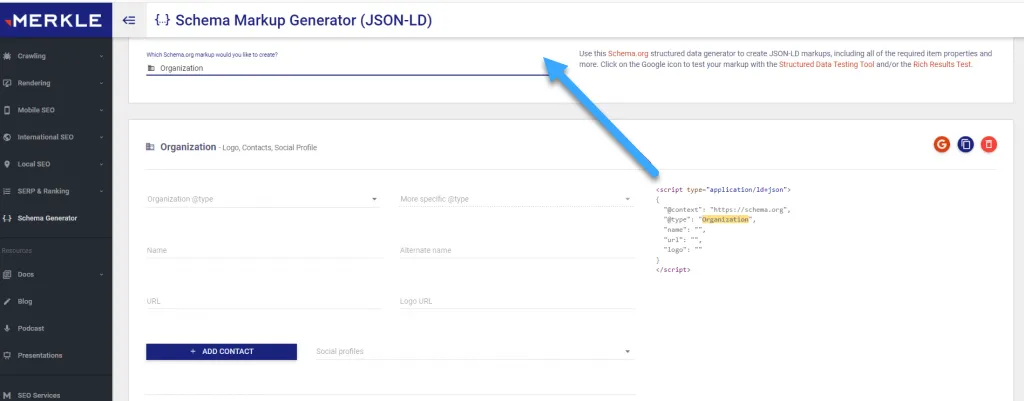Viewport: 1024px width, 401px height.
Task: Expand the Social profiles dropdown
Action: click(x=474, y=352)
